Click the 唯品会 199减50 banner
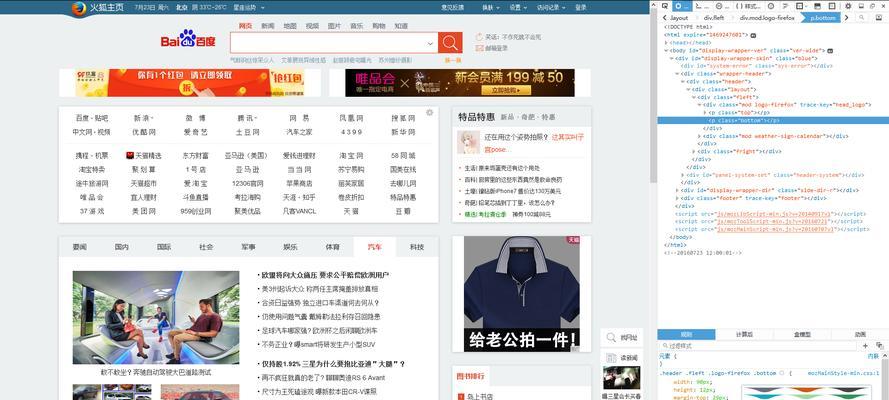Viewport: 889px width, 400px height. click(x=460, y=83)
